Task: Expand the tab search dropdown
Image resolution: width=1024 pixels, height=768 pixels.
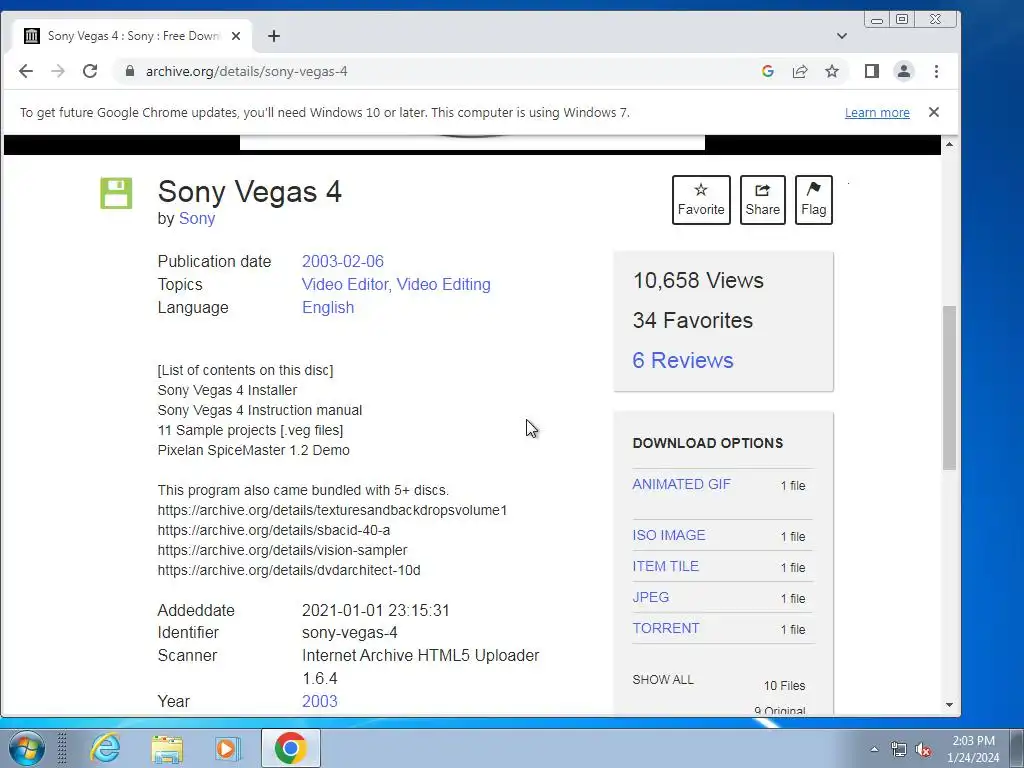Action: pyautogui.click(x=842, y=36)
